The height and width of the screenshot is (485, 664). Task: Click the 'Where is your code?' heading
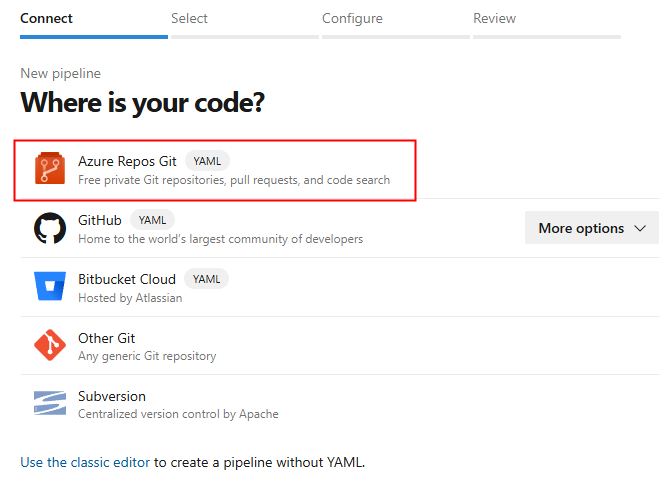(x=142, y=103)
